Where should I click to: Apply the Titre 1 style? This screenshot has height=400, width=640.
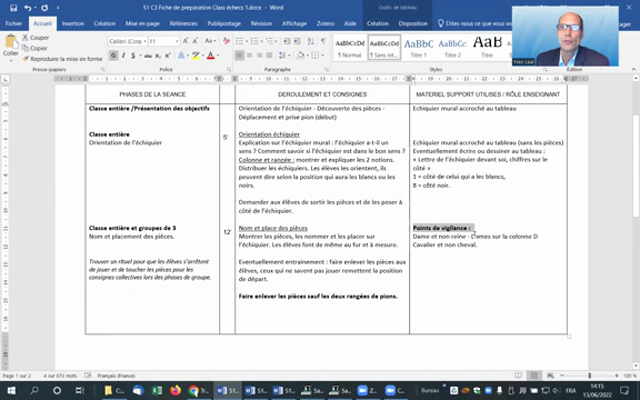pos(418,46)
